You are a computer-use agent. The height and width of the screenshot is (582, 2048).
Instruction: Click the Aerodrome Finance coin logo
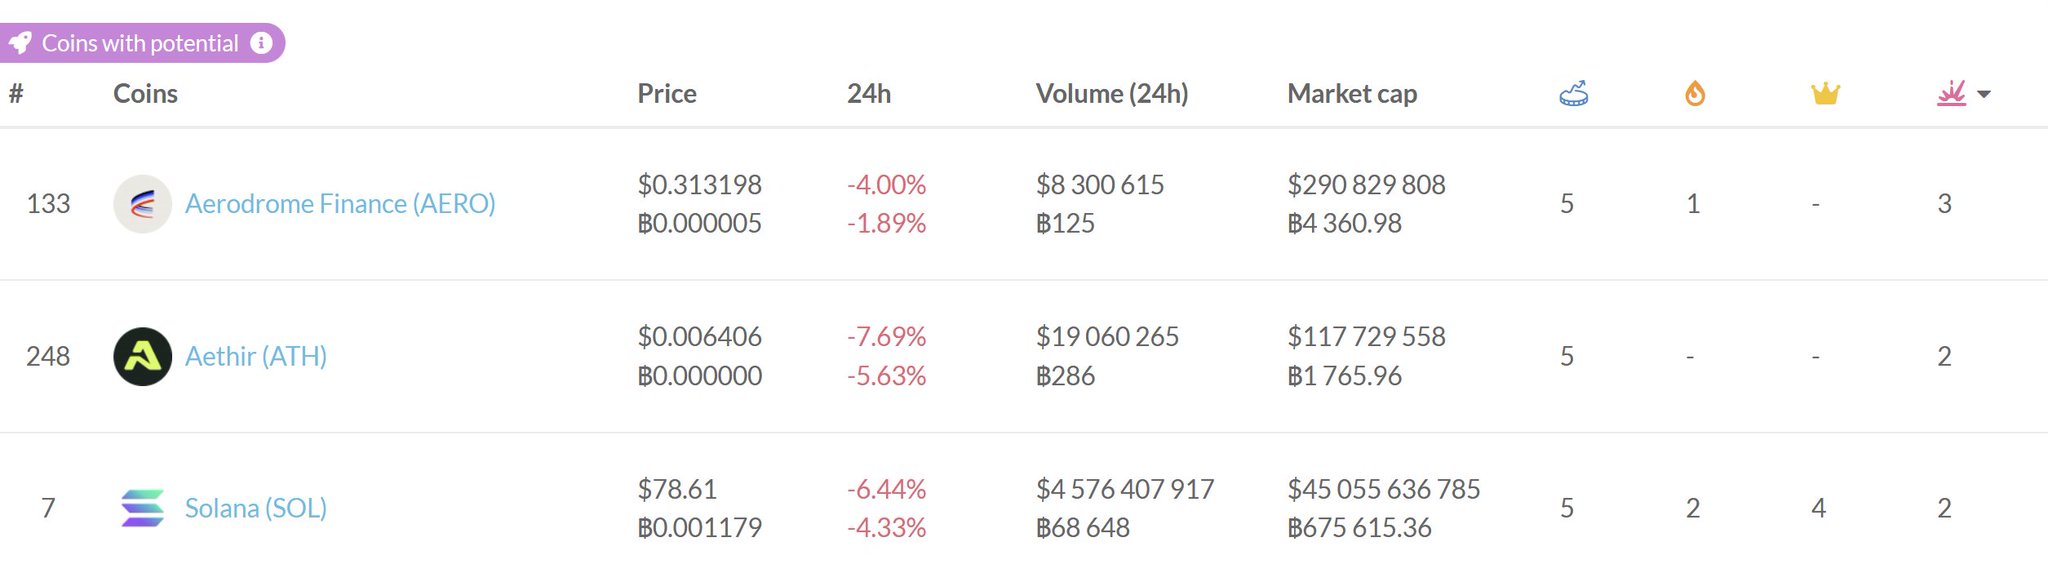142,204
